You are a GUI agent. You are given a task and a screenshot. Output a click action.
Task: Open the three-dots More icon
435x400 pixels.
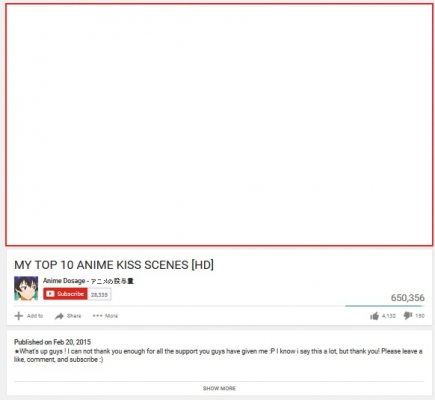pyautogui.click(x=97, y=316)
